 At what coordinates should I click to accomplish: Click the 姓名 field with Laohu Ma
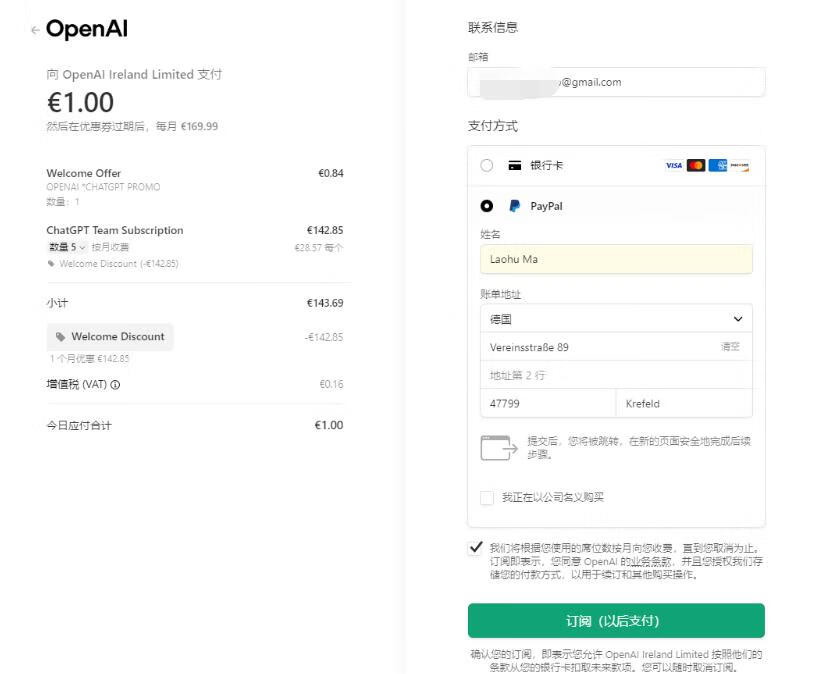[616, 259]
